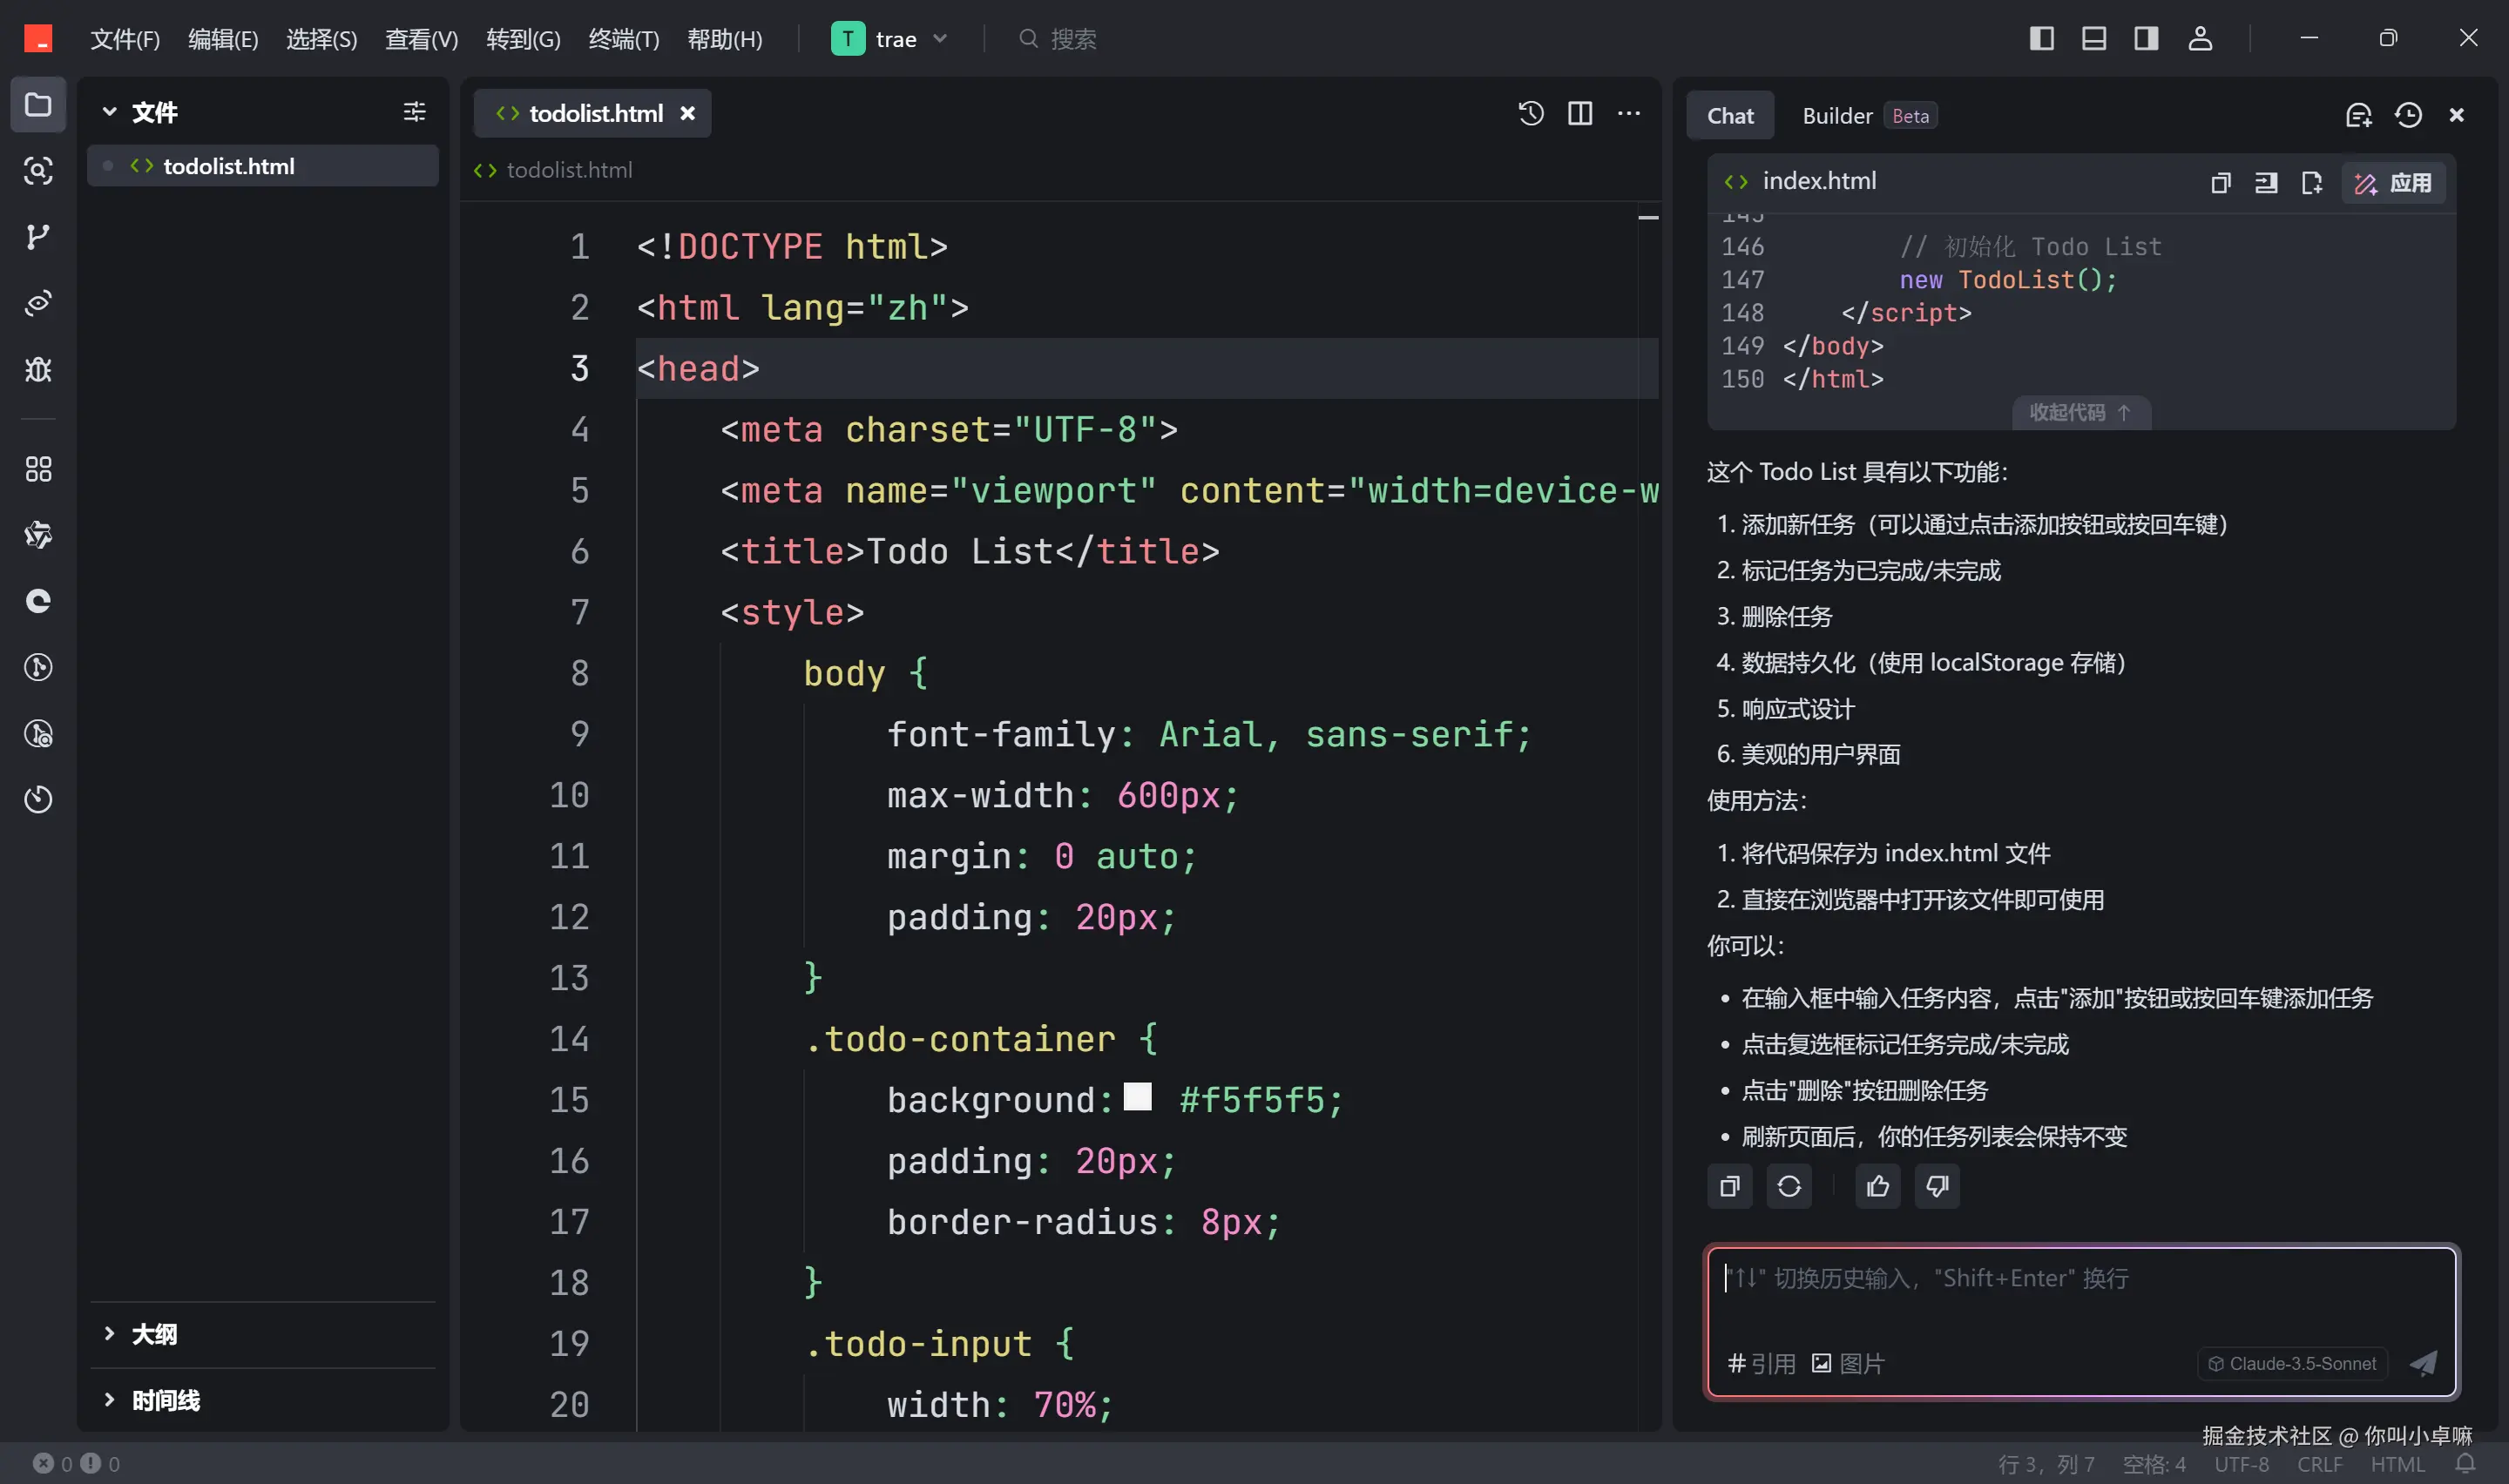Open chat history clock icon
The height and width of the screenshot is (1484, 2509).
click(x=2408, y=115)
